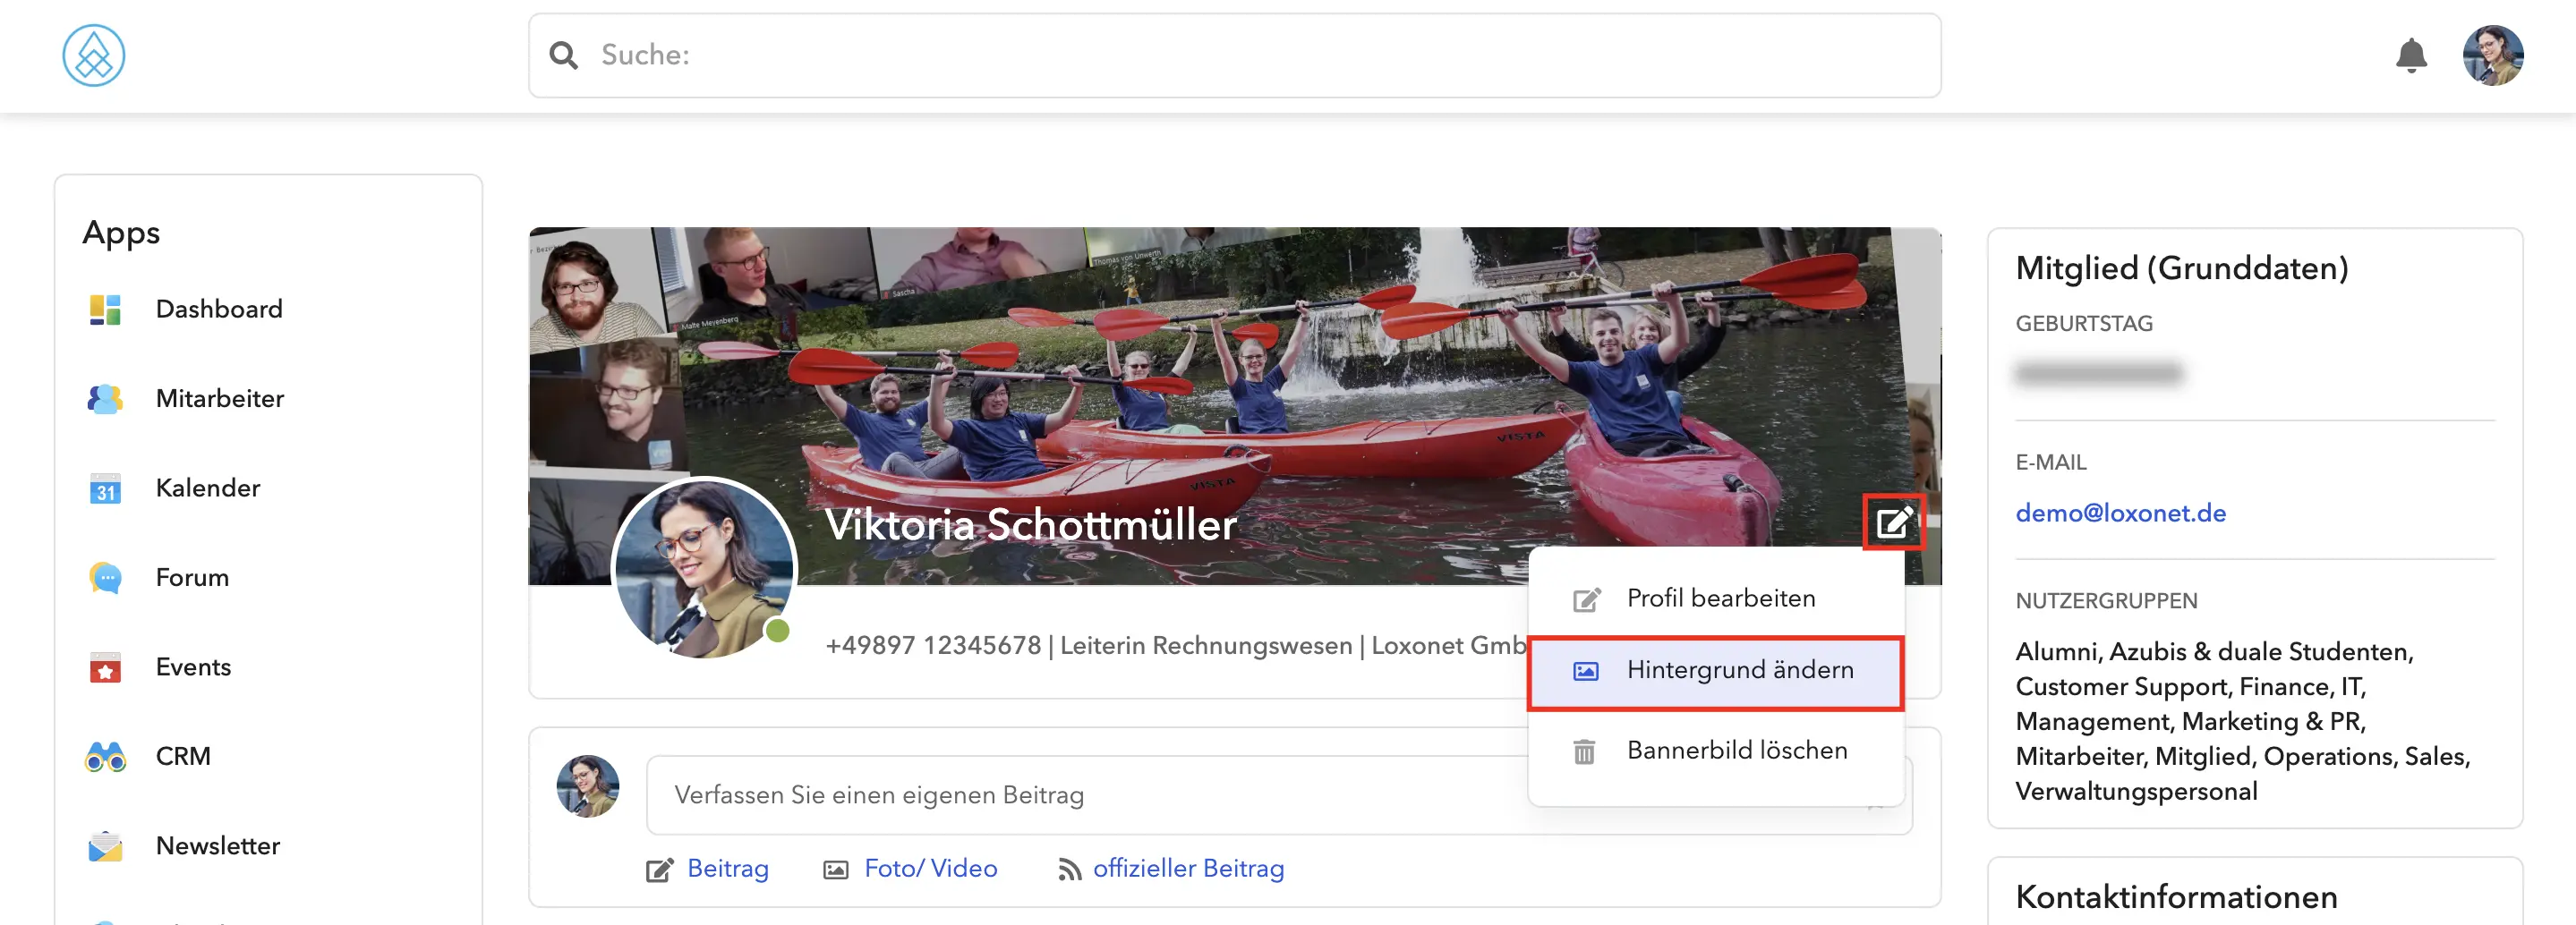Click Viktoria Schottmüller profile picture
The image size is (2576, 925).
click(704, 569)
